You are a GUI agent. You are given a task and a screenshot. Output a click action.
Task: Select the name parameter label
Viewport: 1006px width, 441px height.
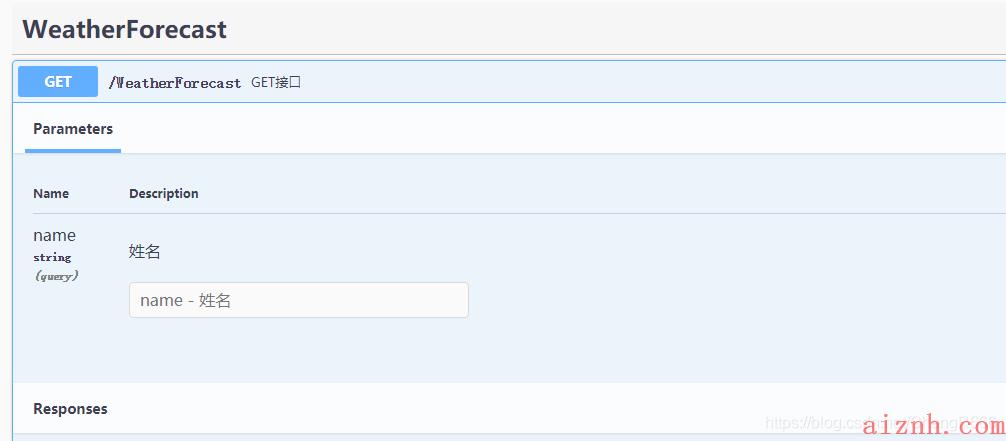click(x=55, y=236)
